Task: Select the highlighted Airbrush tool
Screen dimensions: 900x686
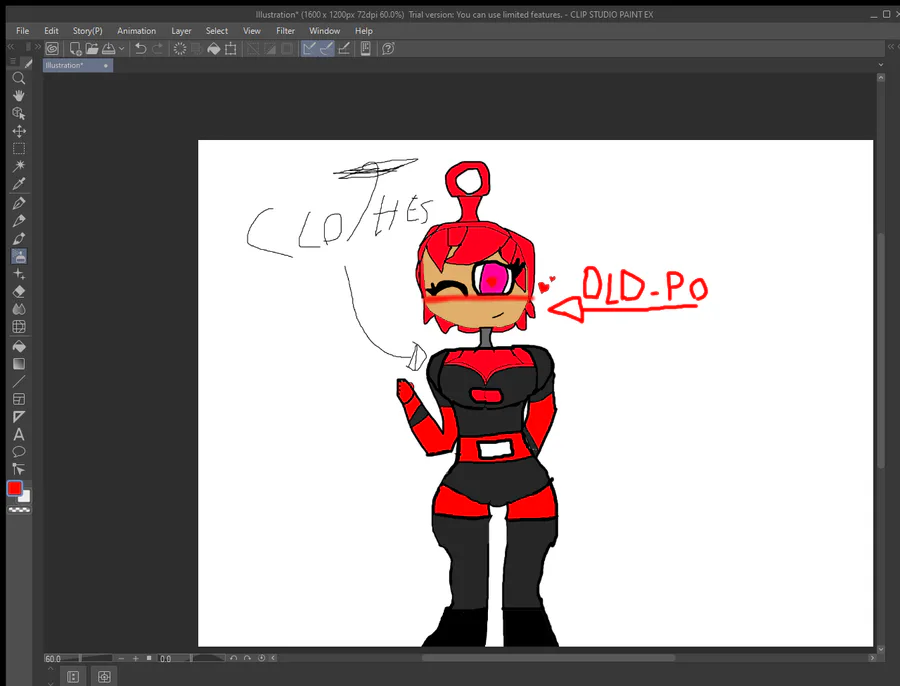Action: click(19, 256)
